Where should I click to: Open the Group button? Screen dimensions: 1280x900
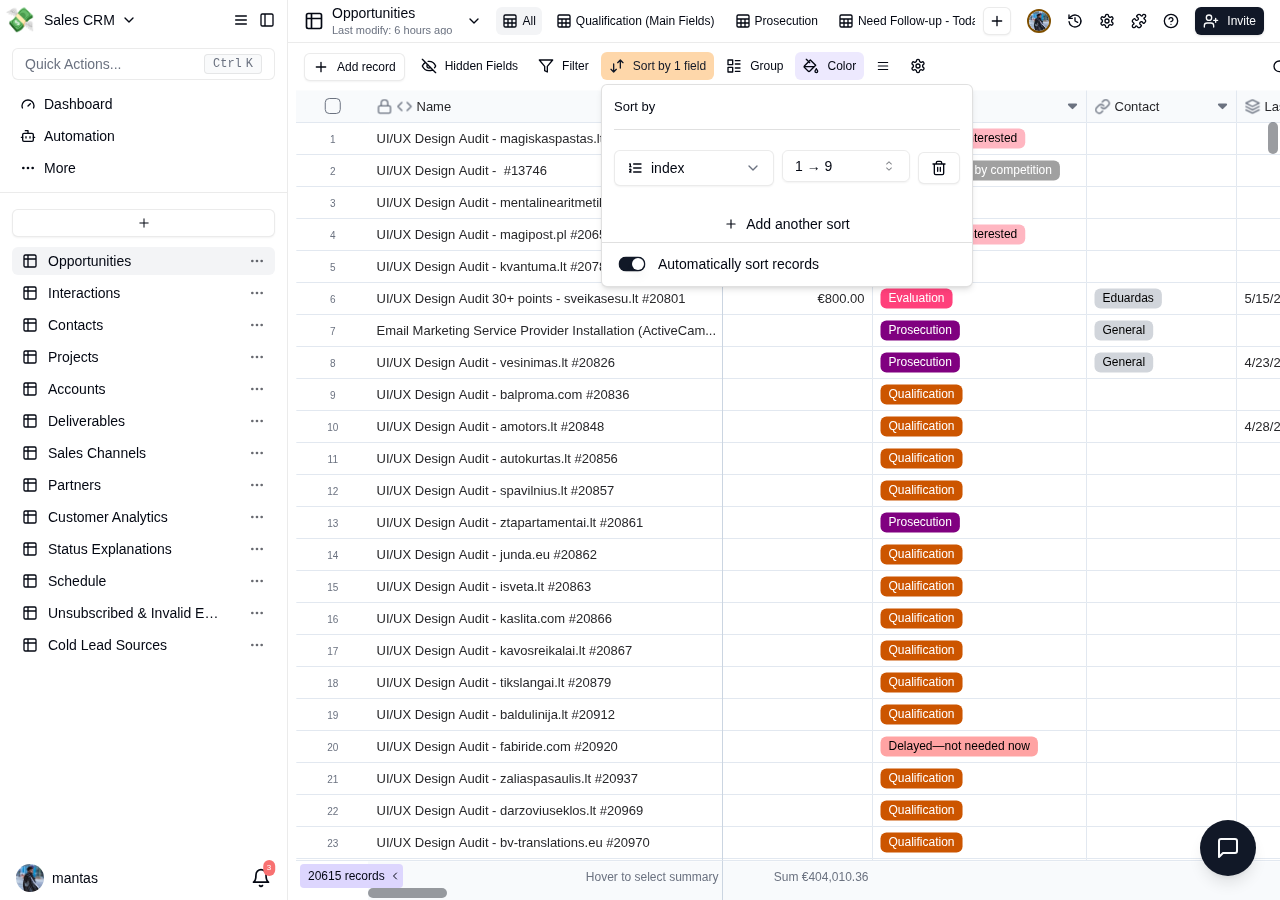[x=754, y=66]
